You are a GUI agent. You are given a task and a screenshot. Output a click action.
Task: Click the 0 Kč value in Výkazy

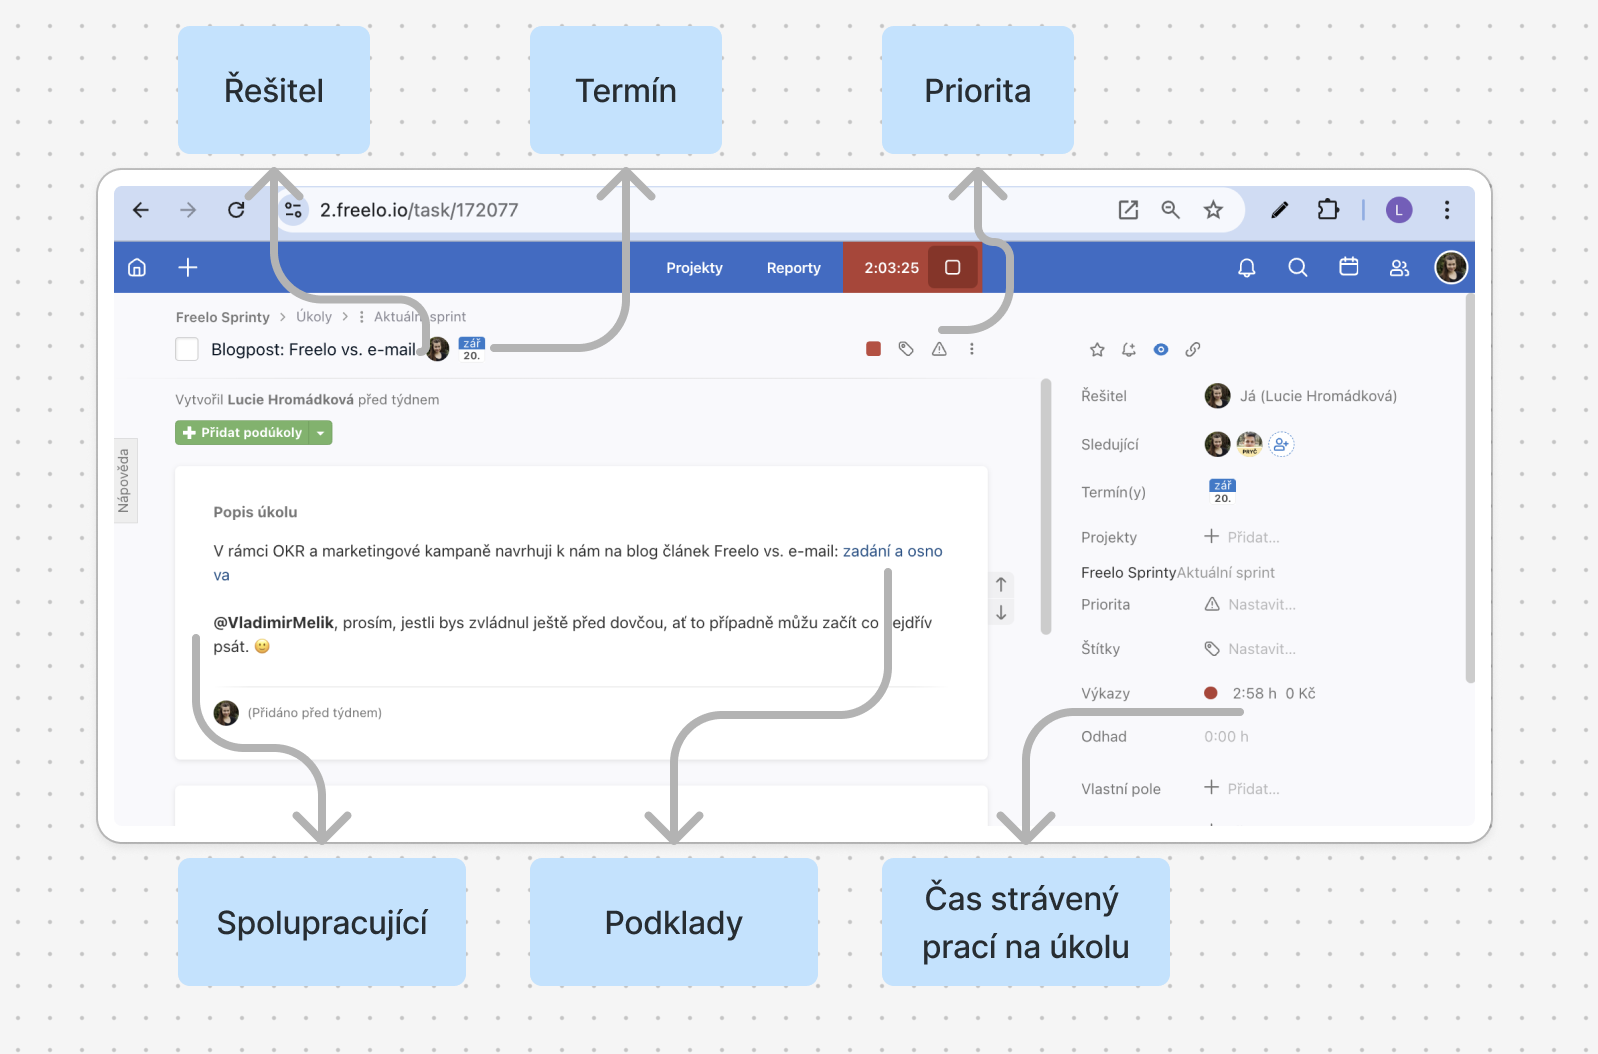(x=1300, y=693)
